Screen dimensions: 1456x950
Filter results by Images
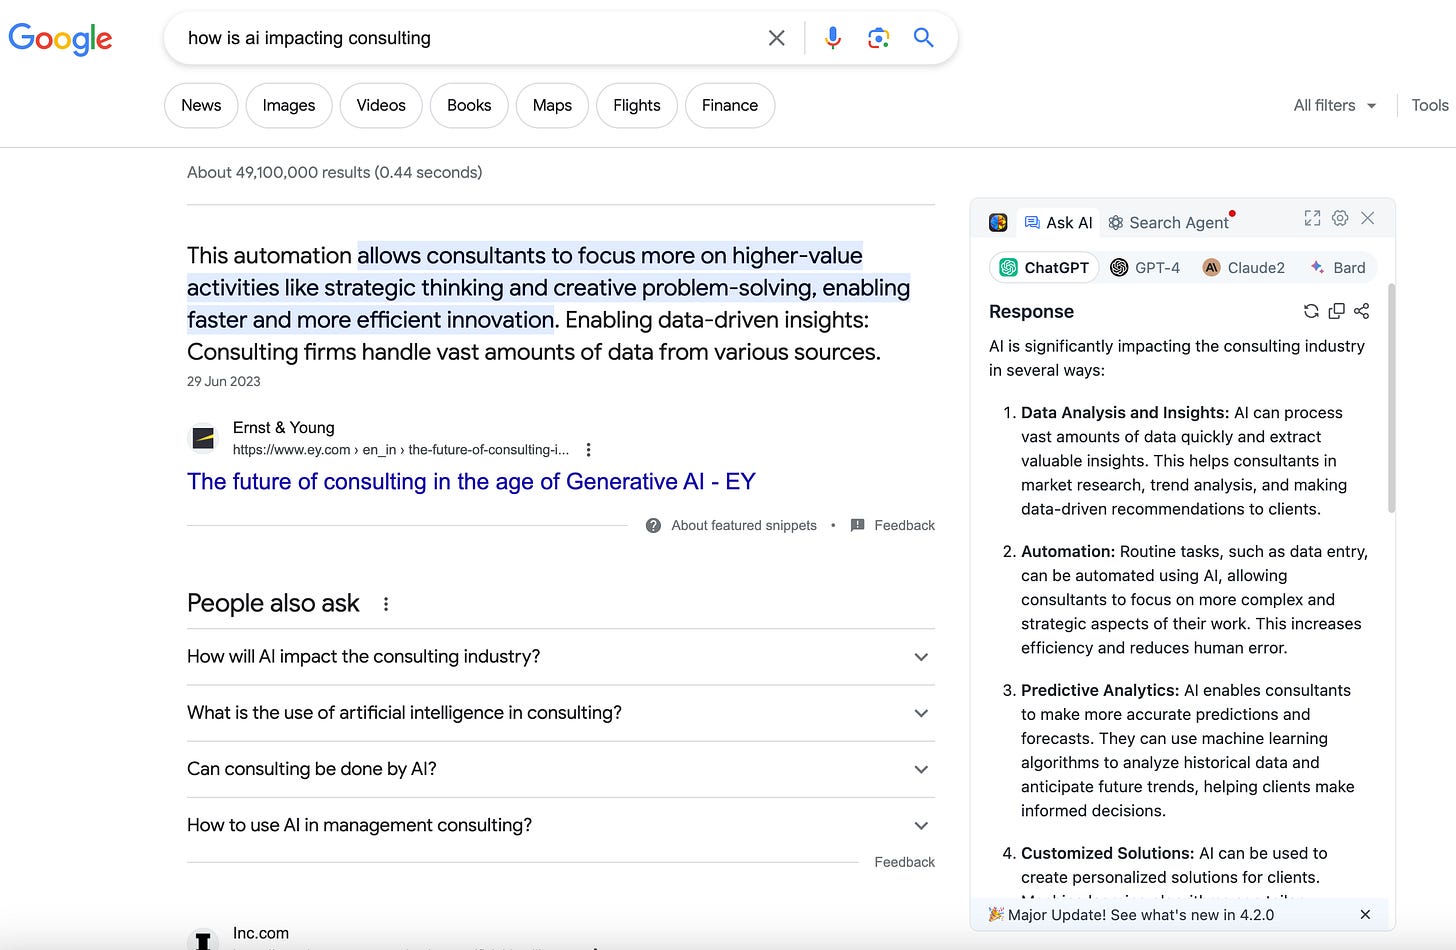tap(289, 105)
